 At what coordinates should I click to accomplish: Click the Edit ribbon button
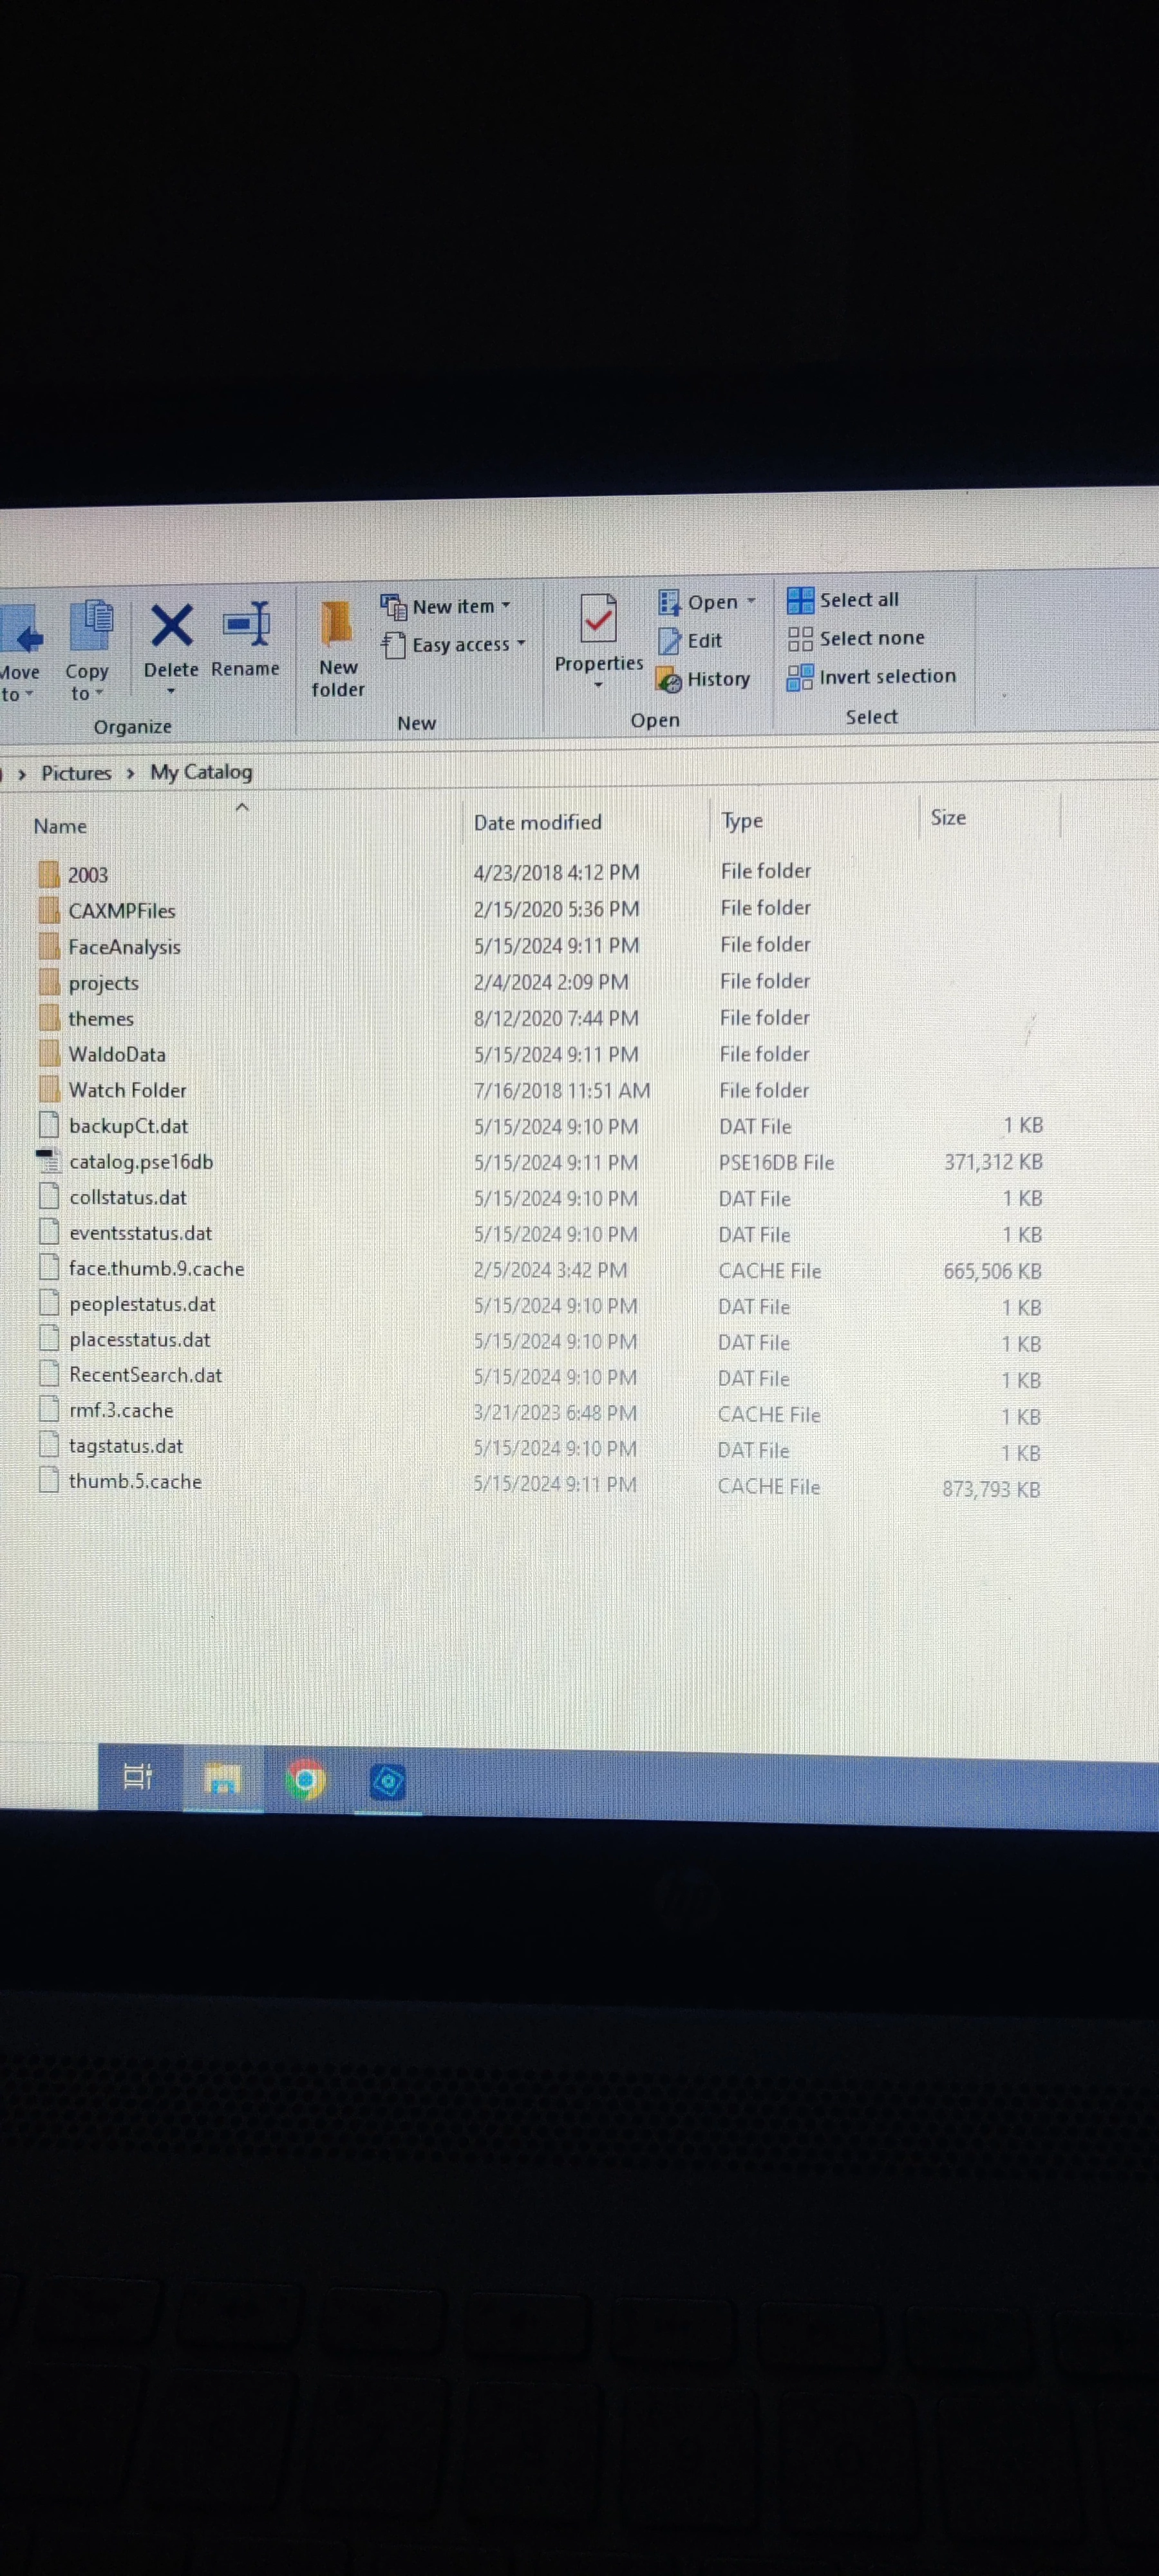(691, 641)
